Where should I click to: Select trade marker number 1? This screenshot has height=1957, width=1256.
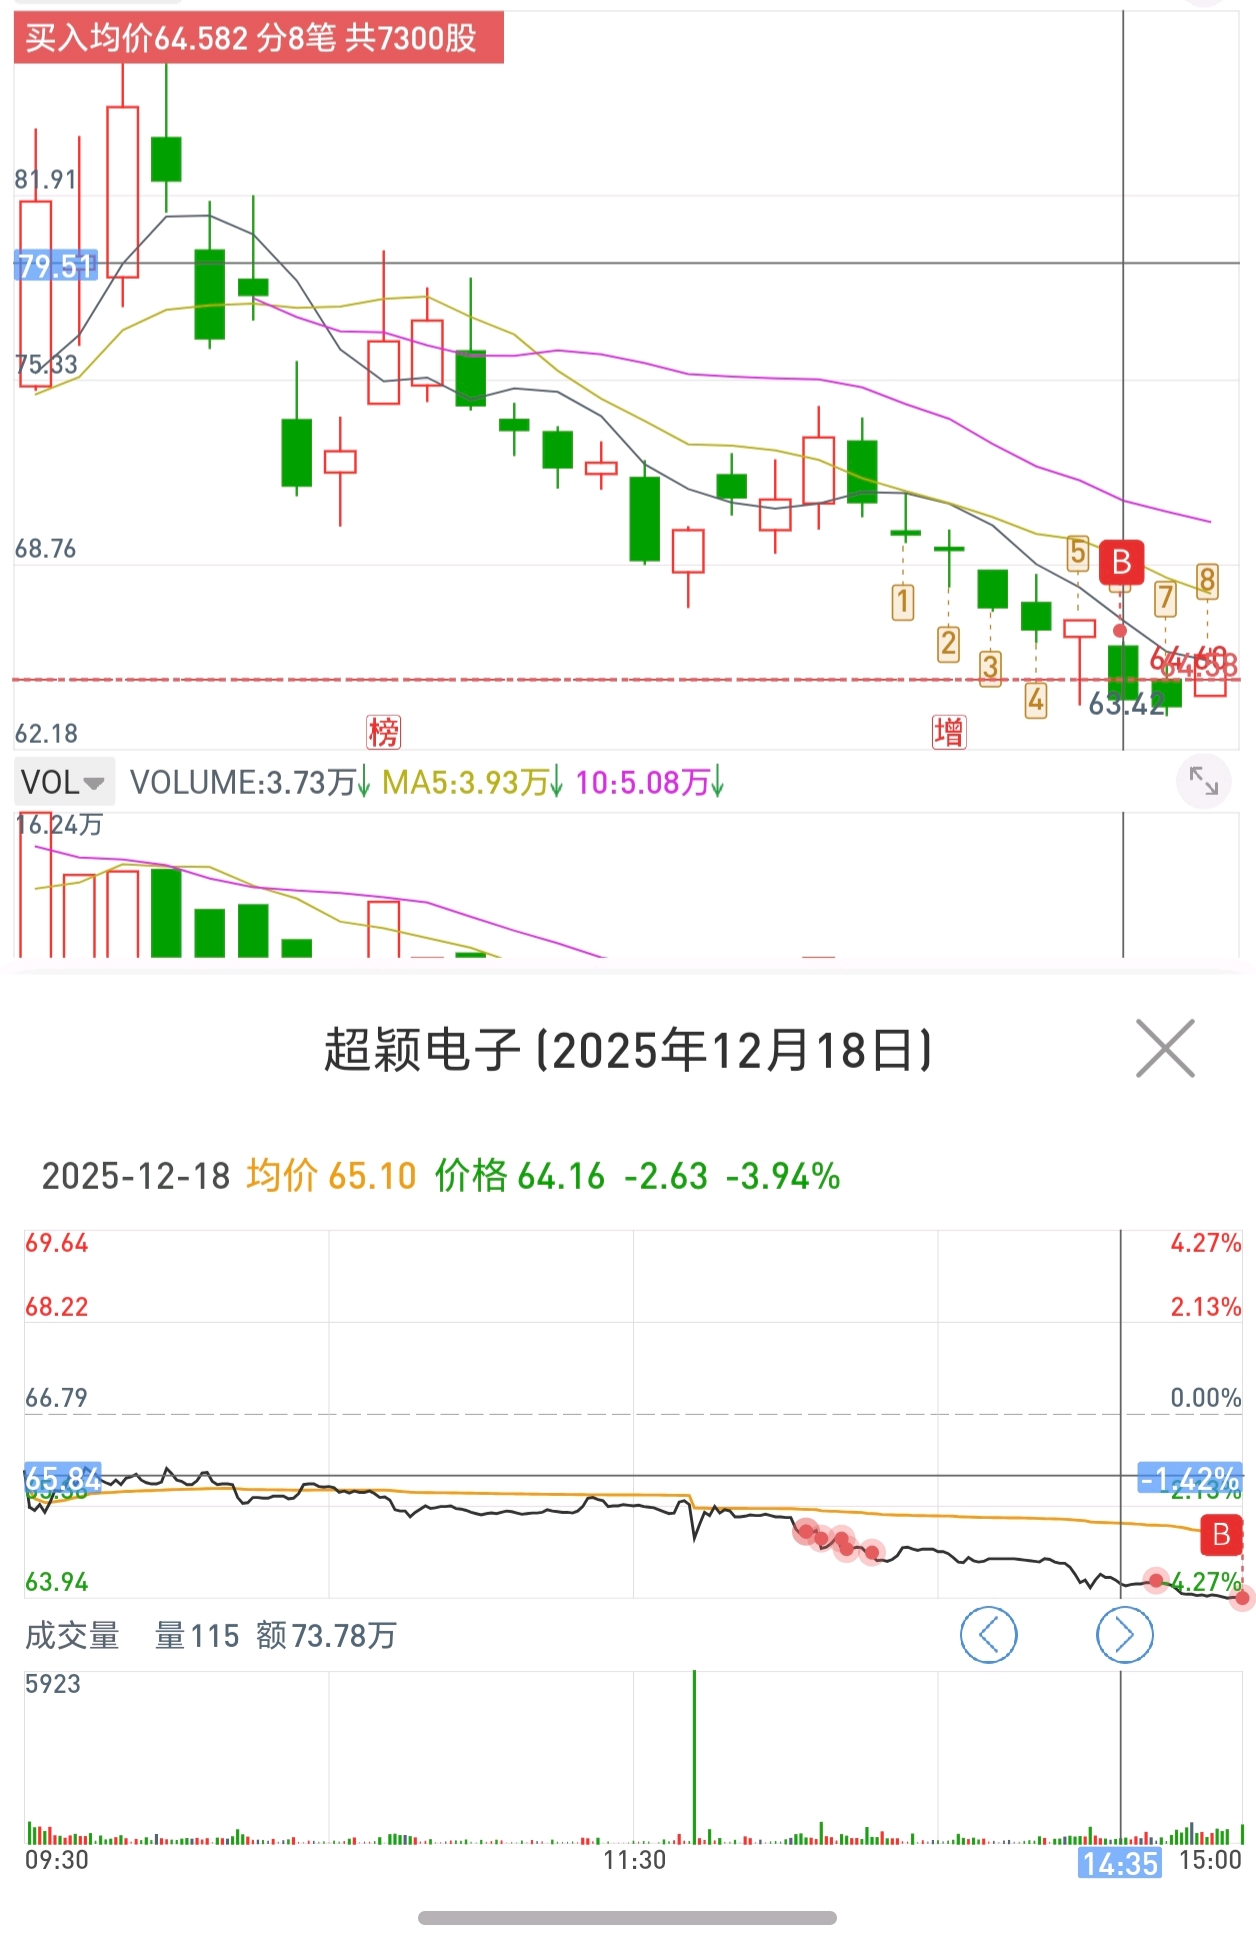(902, 602)
